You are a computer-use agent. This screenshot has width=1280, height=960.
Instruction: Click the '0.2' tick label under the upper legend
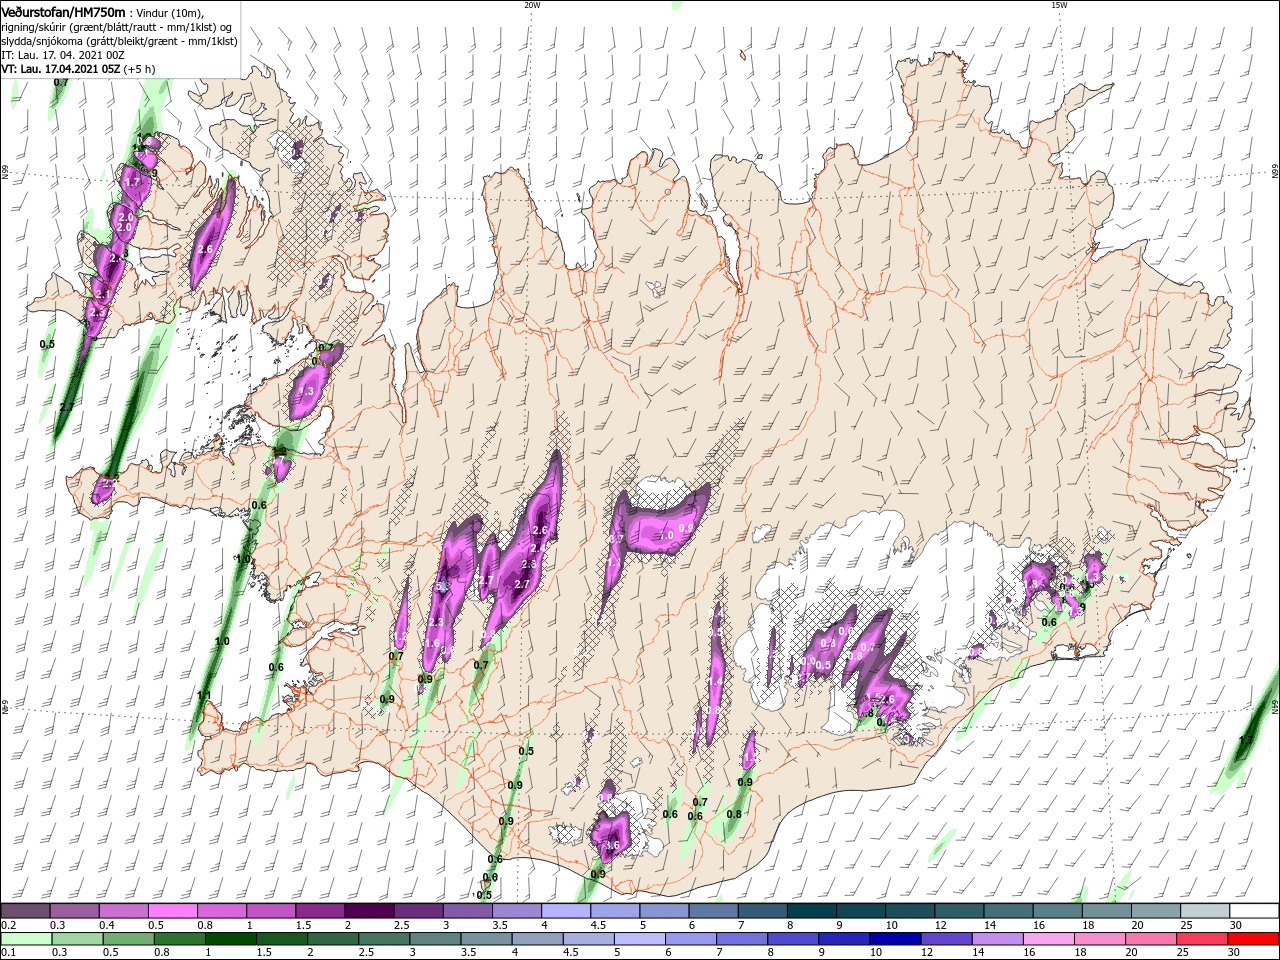[8, 925]
